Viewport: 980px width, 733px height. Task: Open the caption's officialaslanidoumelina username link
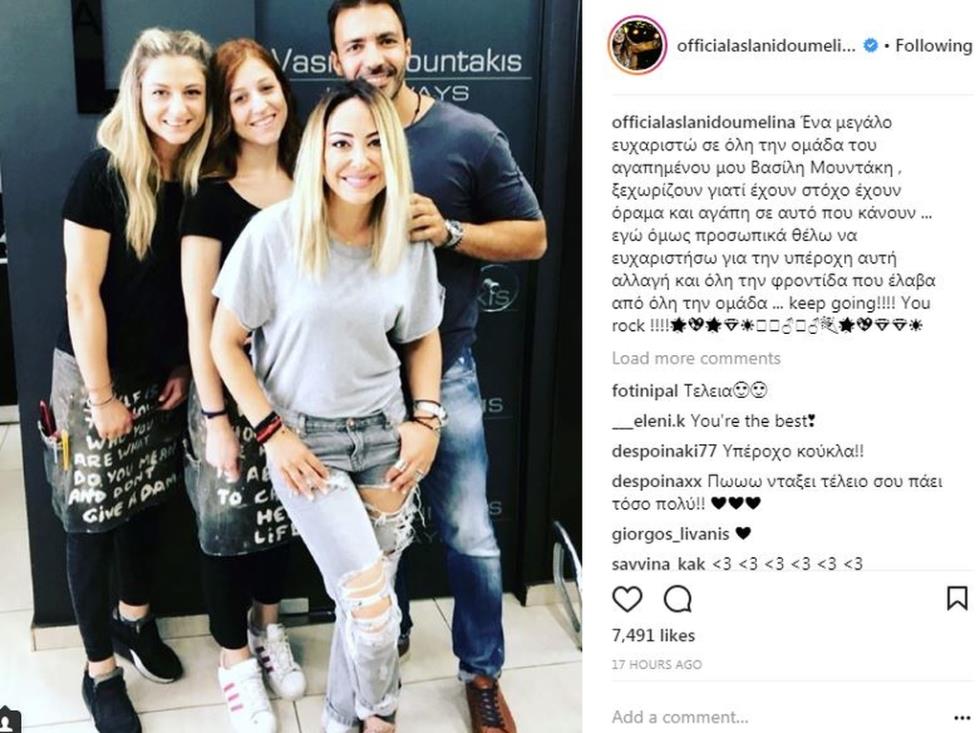click(703, 122)
